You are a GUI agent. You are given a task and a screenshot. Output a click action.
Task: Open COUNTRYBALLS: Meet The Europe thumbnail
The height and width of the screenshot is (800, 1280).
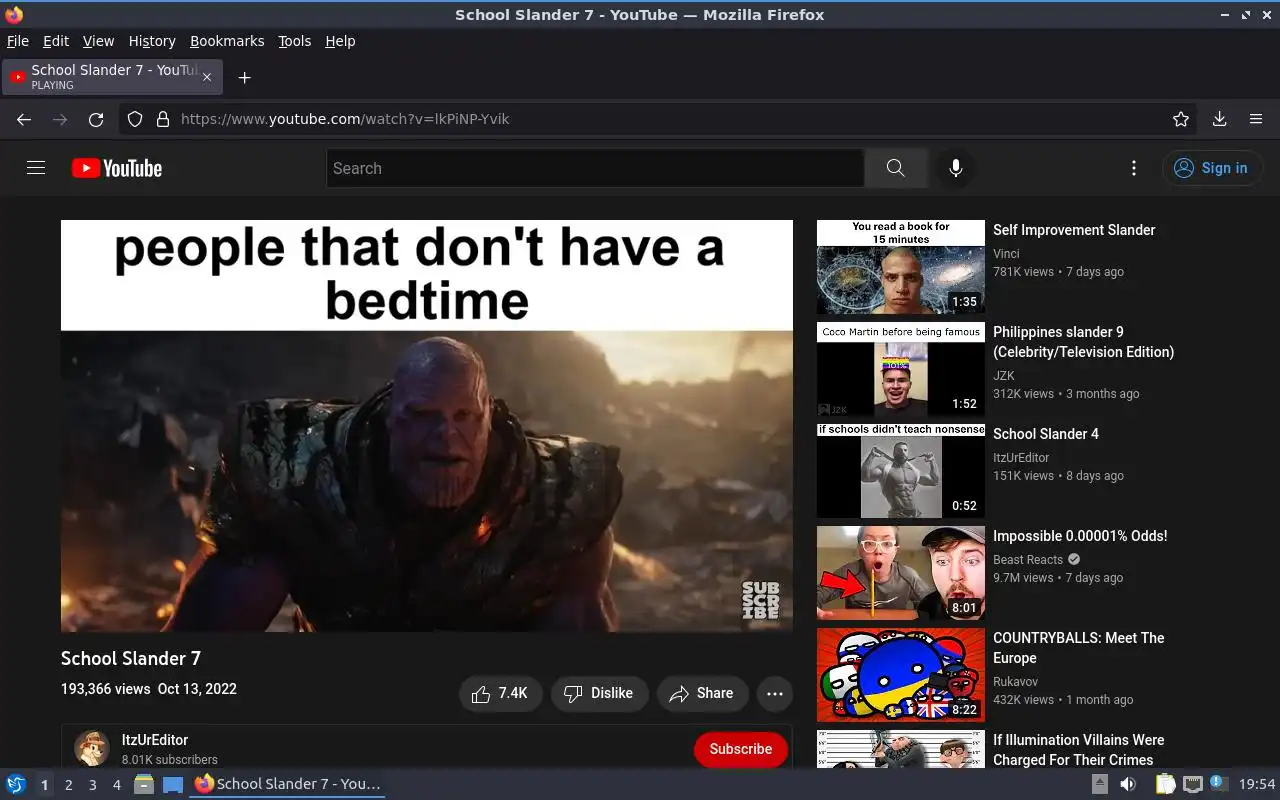point(901,675)
